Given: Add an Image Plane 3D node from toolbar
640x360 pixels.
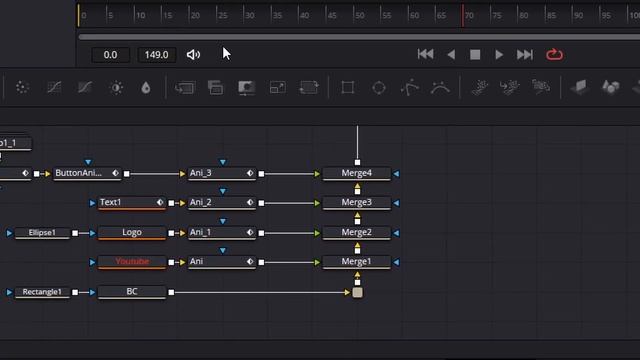Looking at the screenshot, I should tap(580, 87).
